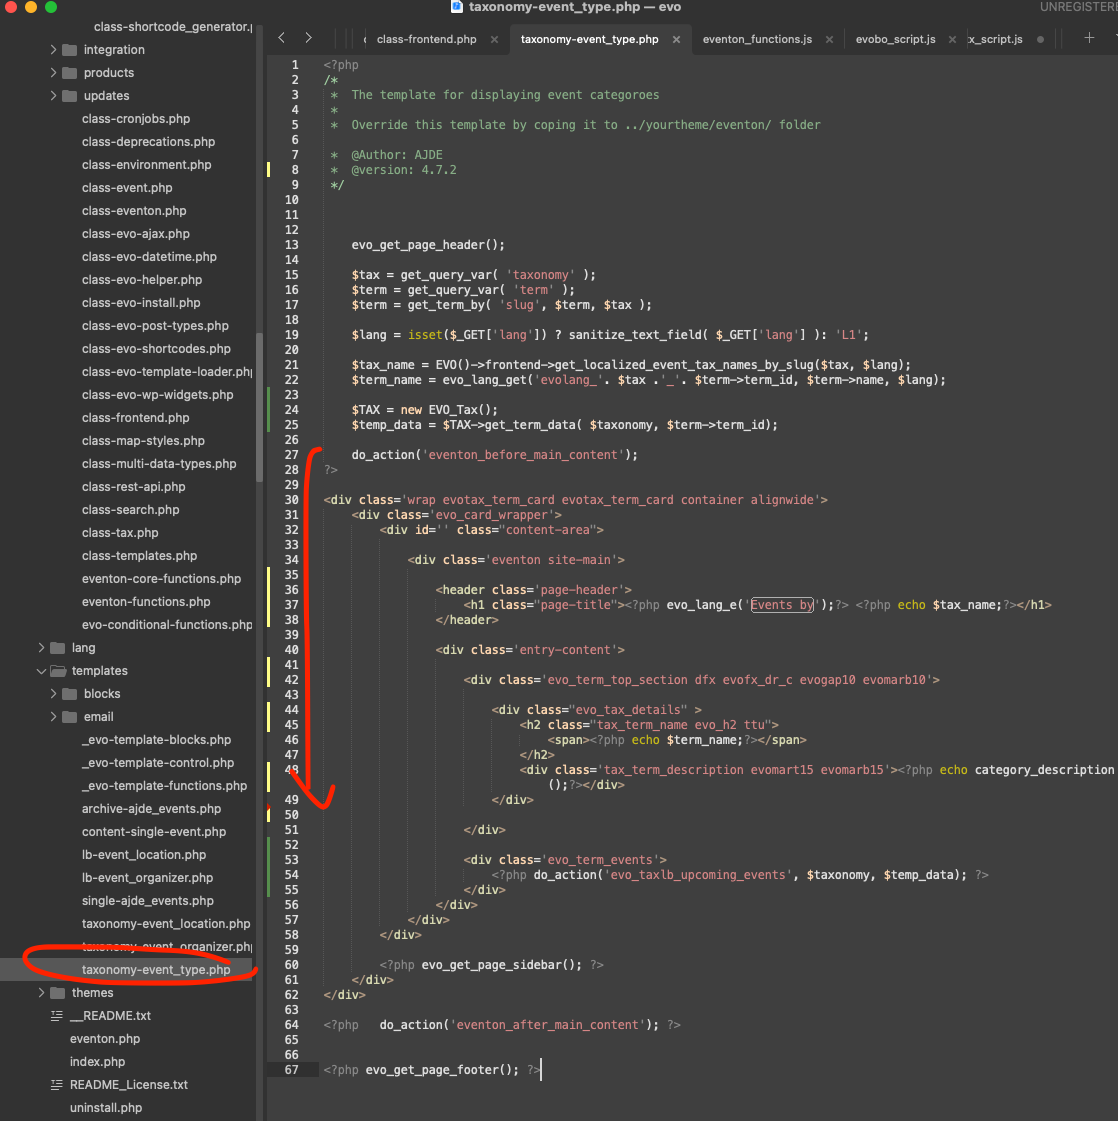Open class-evo-ajax.php file
Screen dimensions: 1118x1121
pyautogui.click(x=136, y=234)
